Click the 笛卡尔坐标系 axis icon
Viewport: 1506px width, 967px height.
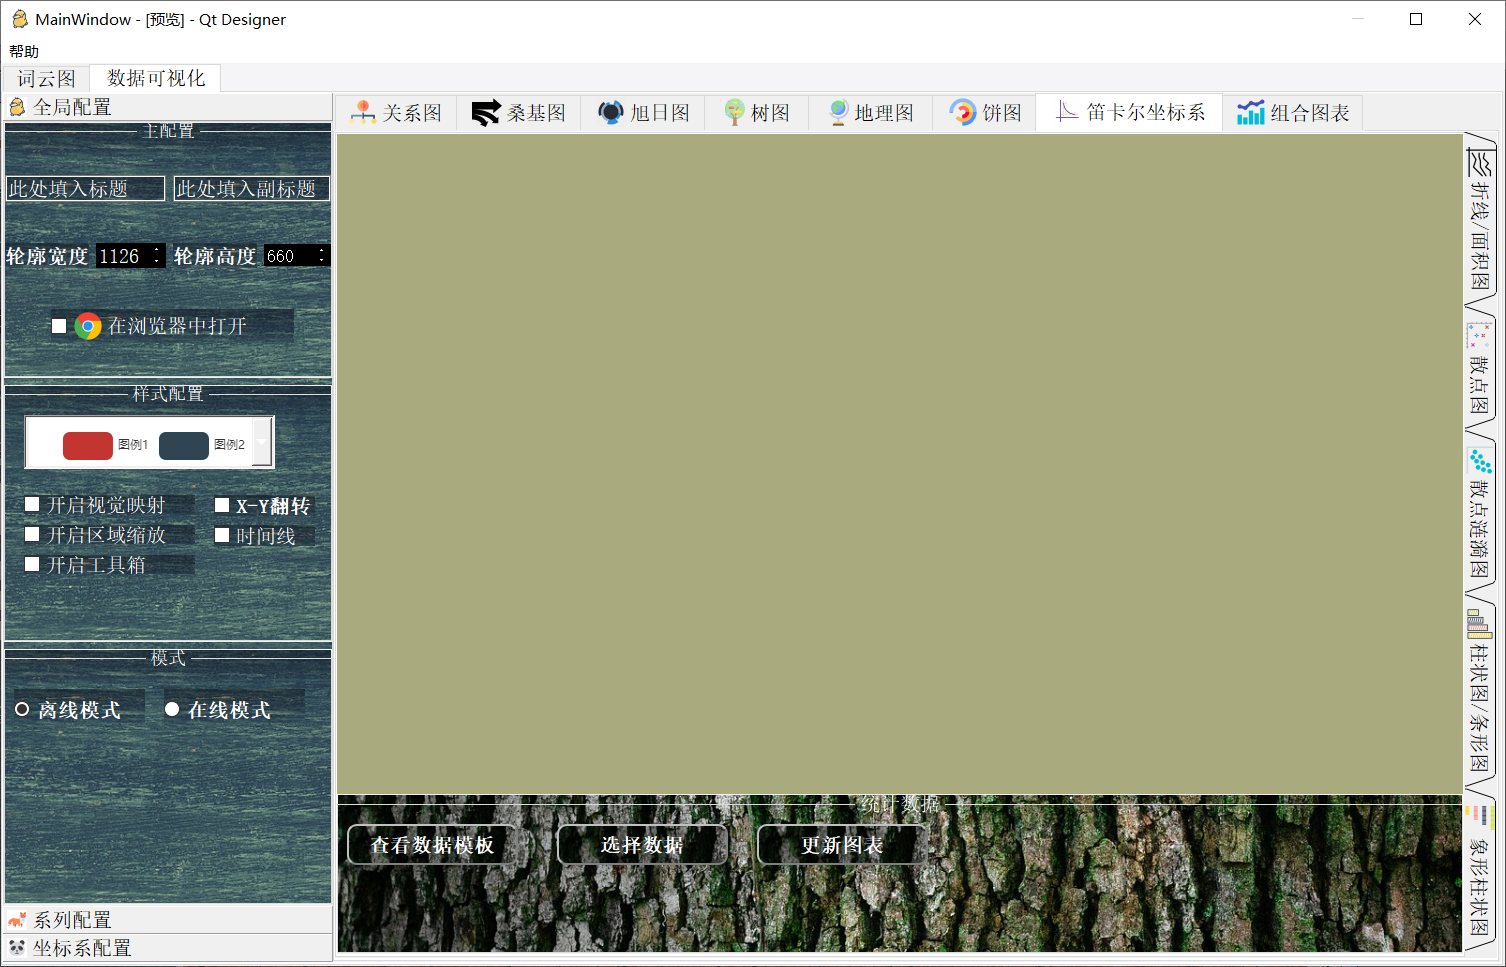point(1067,111)
